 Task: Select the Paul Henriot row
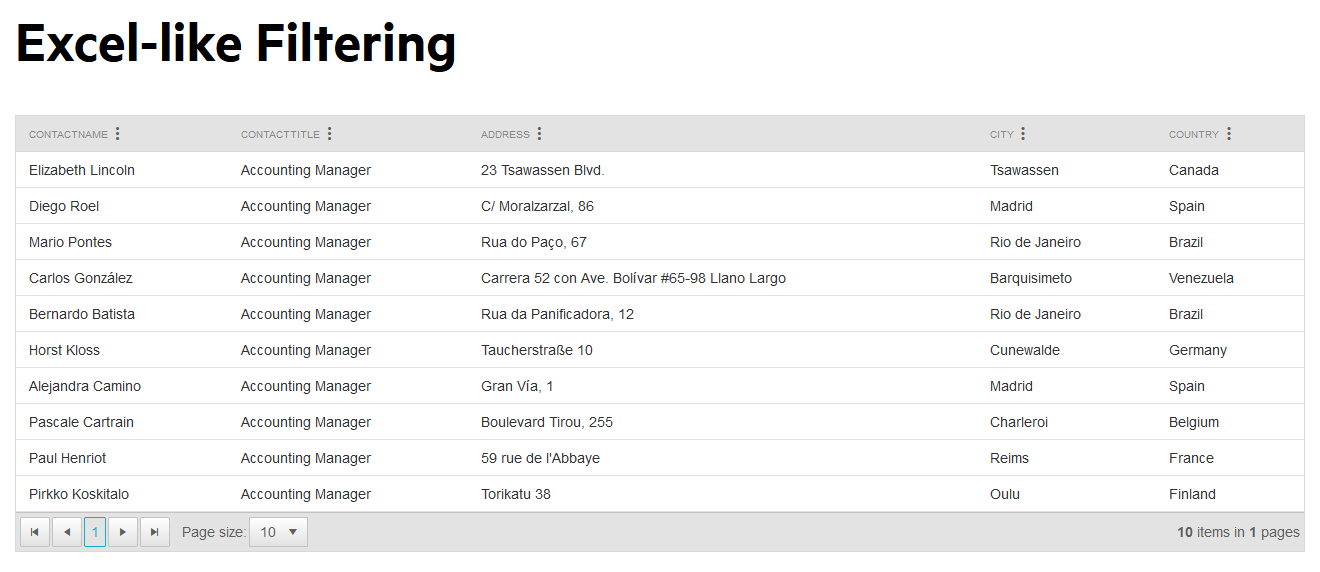pyautogui.click(x=68, y=458)
